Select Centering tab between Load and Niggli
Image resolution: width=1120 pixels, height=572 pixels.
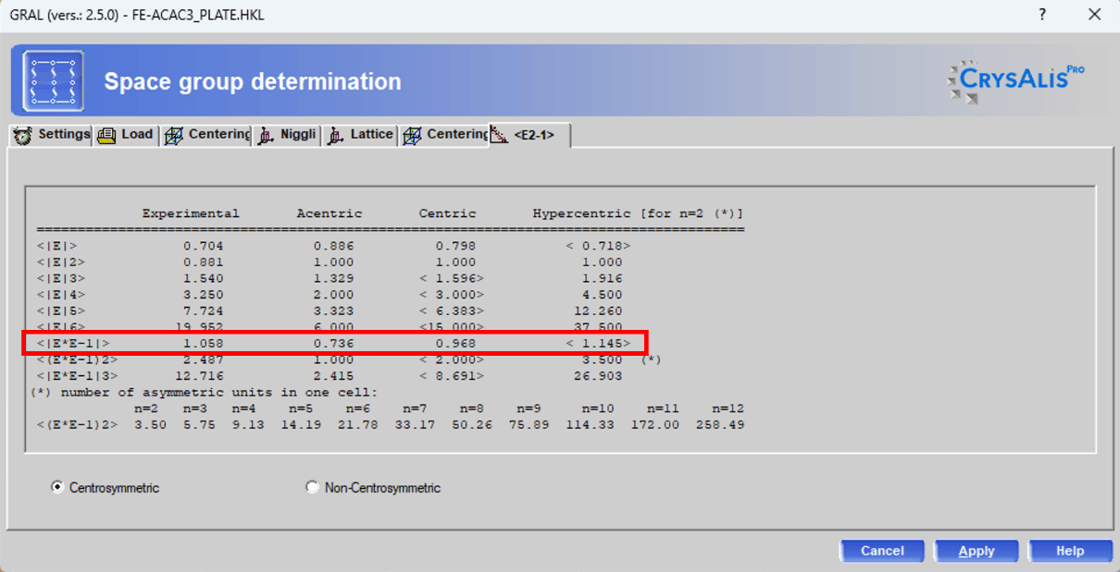208,135
